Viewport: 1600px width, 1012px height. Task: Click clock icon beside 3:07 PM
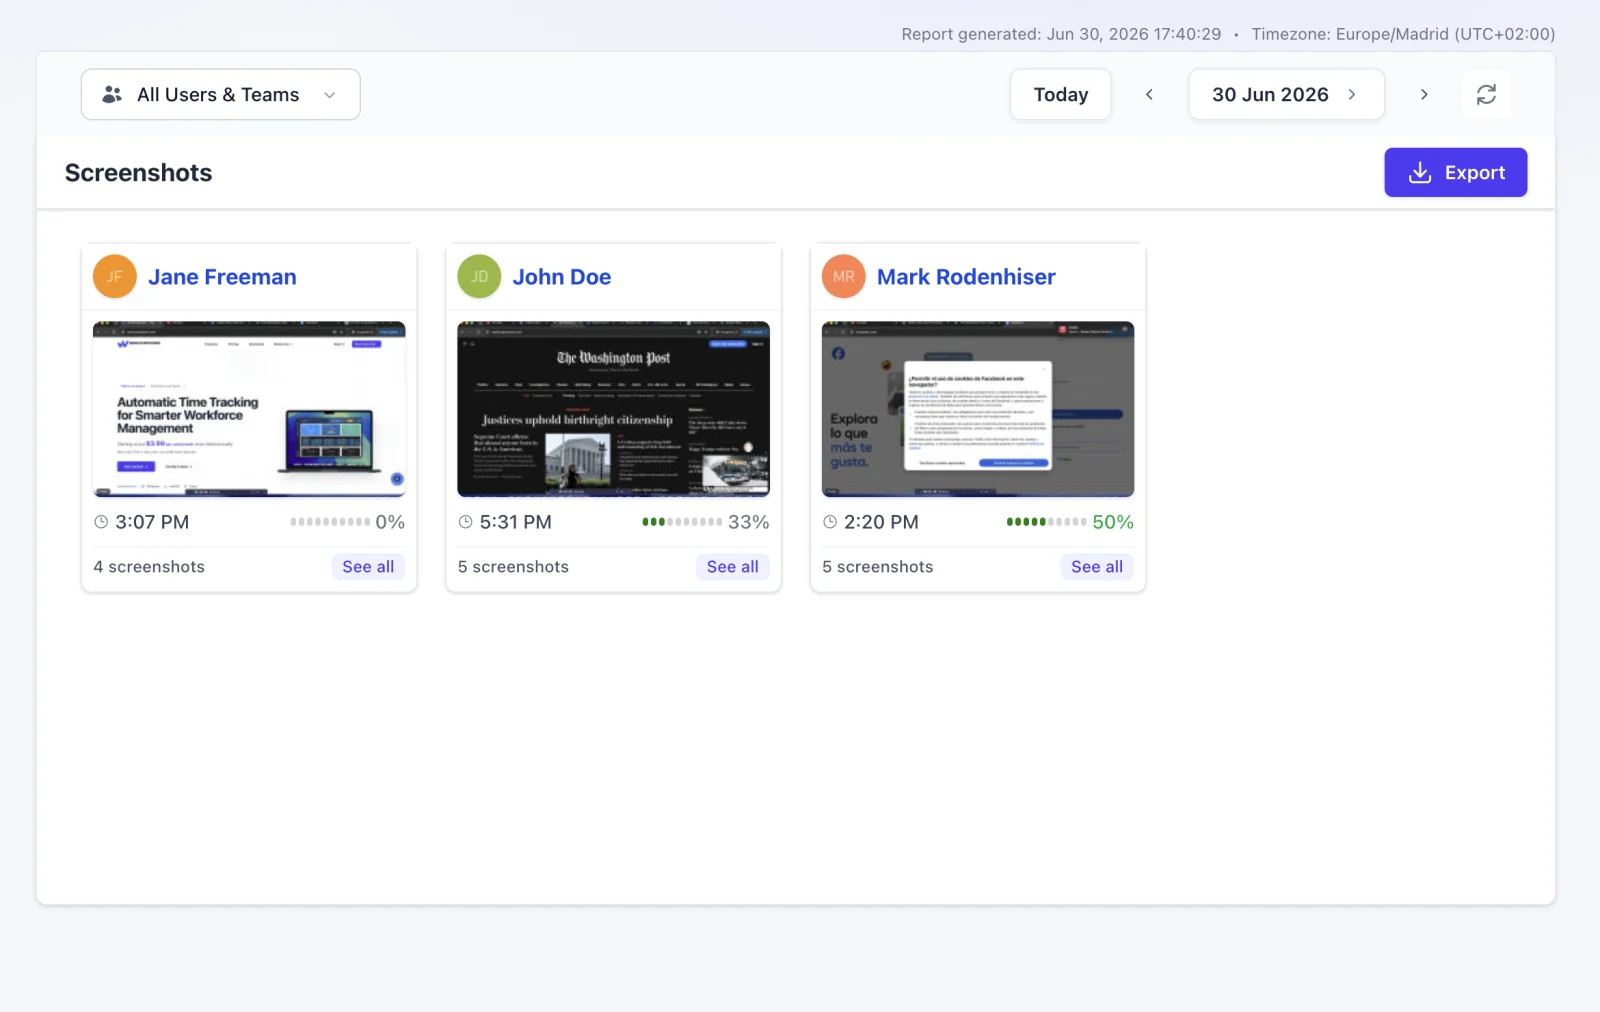pyautogui.click(x=101, y=522)
